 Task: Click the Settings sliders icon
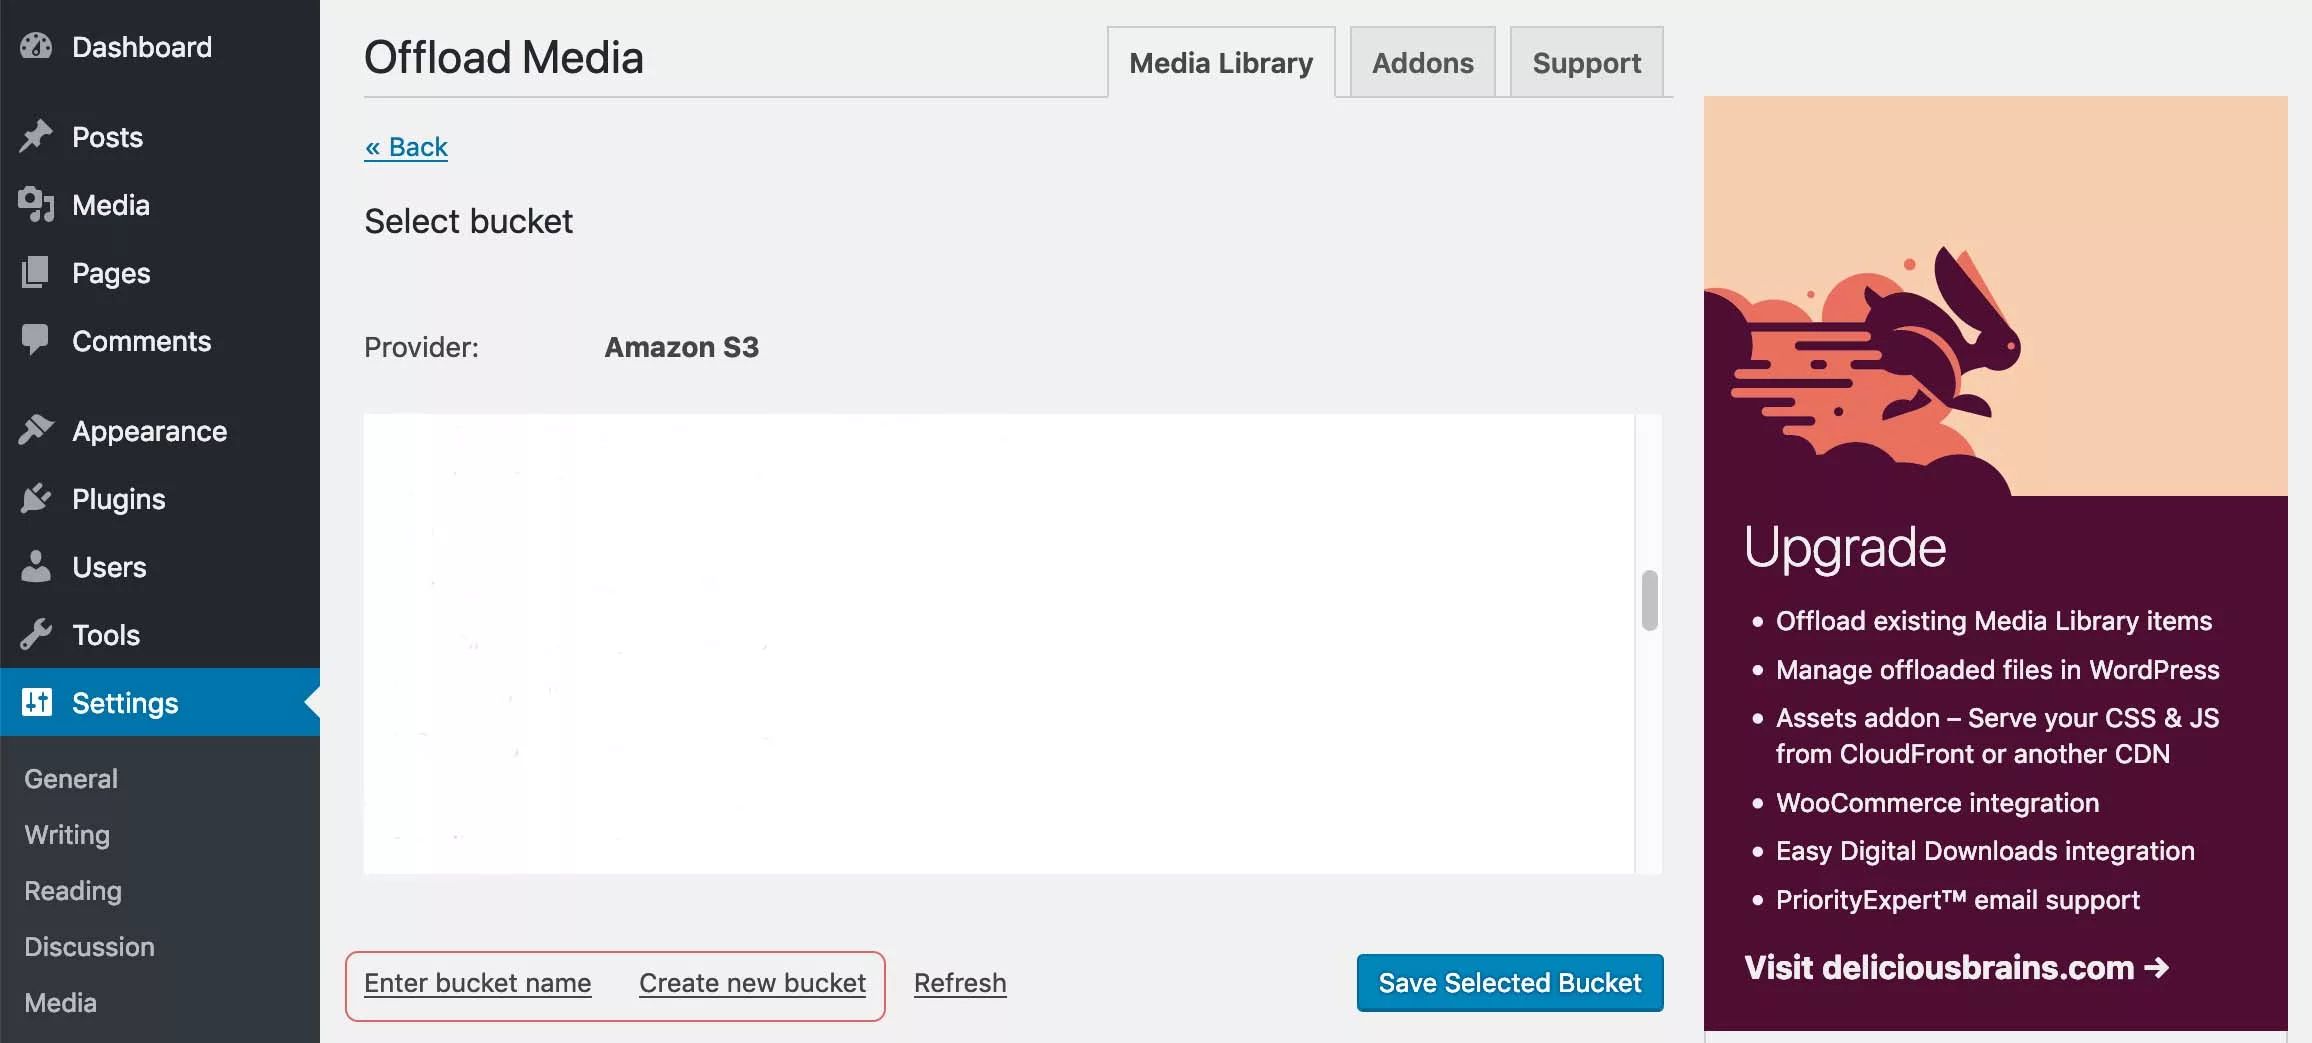pos(36,703)
